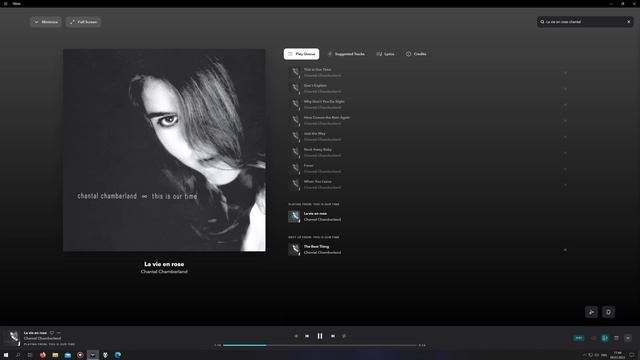Click the currently playing 'La vie en rose' queue row

(428, 216)
